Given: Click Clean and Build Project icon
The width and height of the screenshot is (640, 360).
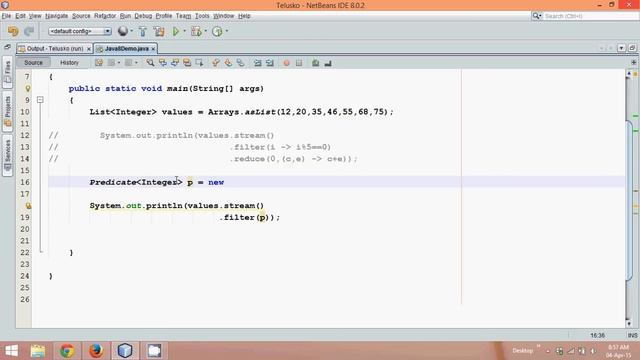Looking at the screenshot, I should coord(159,31).
